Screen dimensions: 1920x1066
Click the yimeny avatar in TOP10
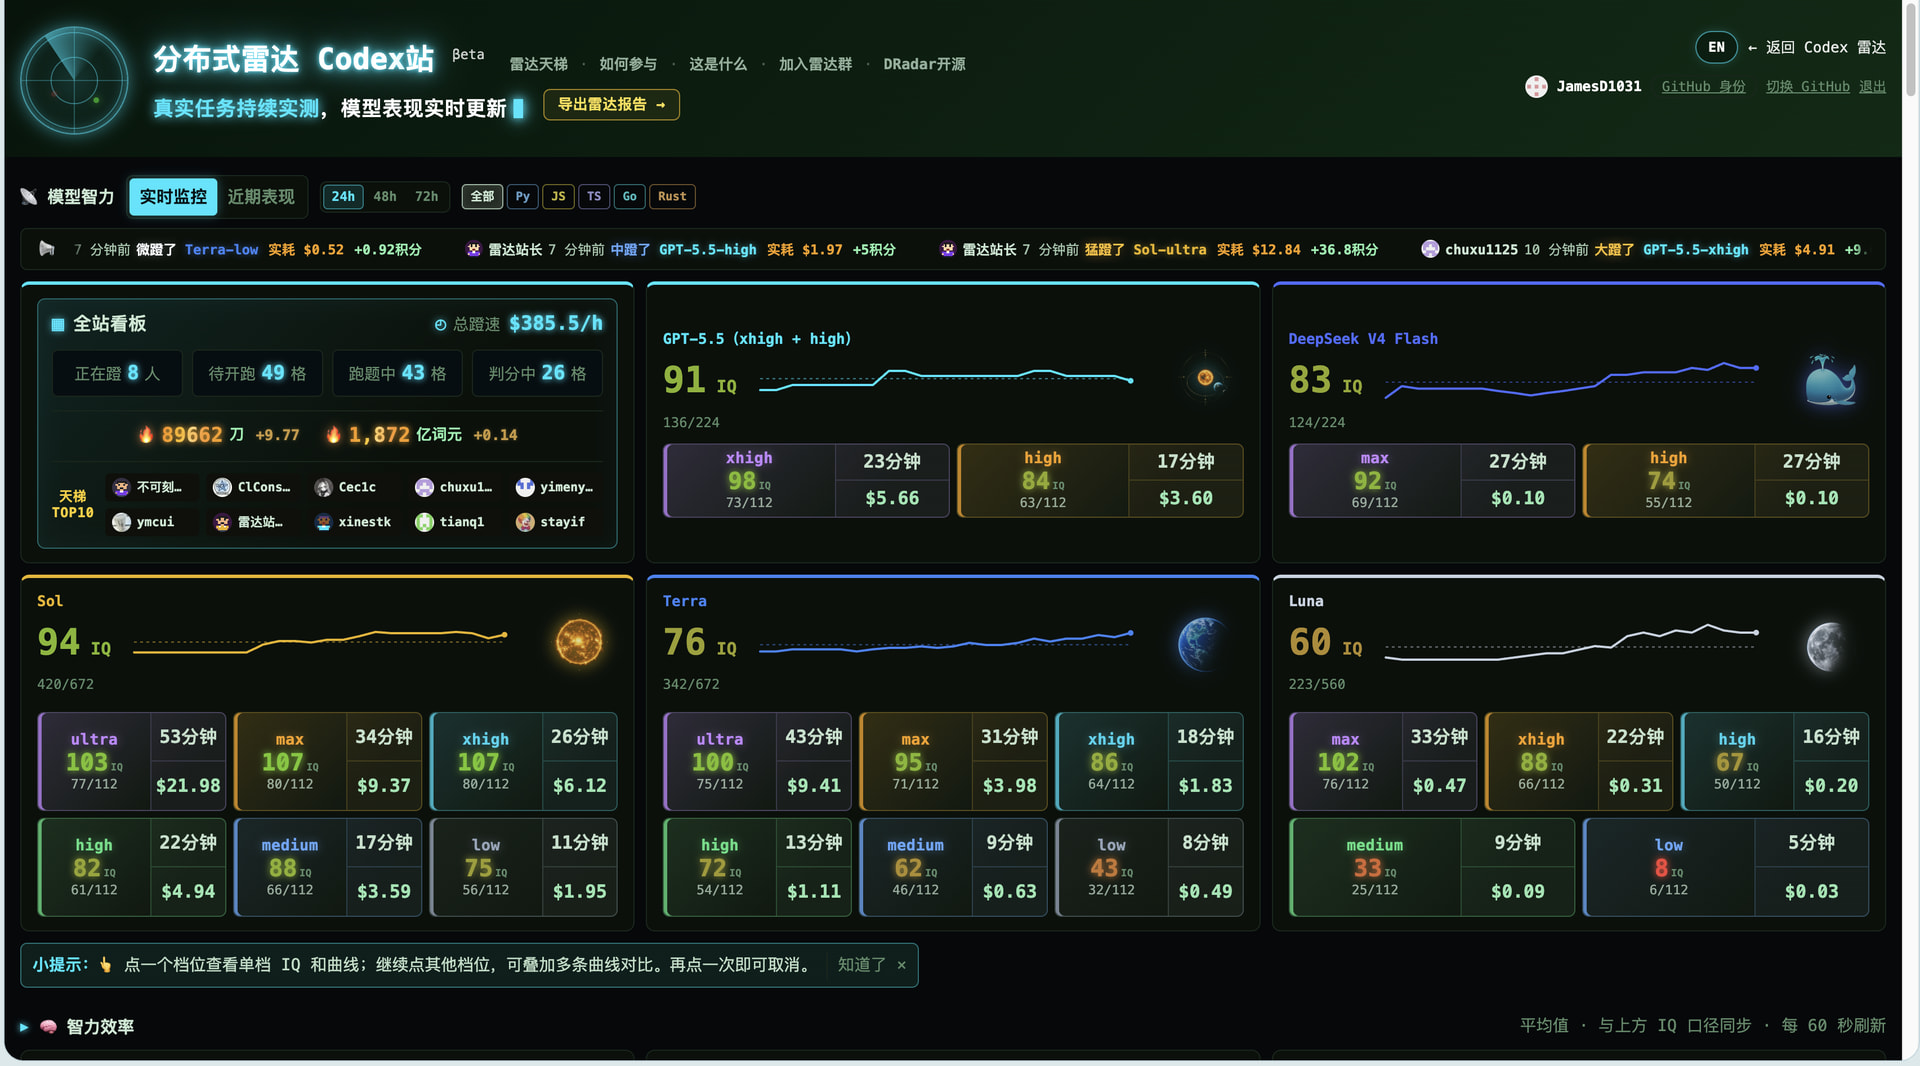click(525, 487)
